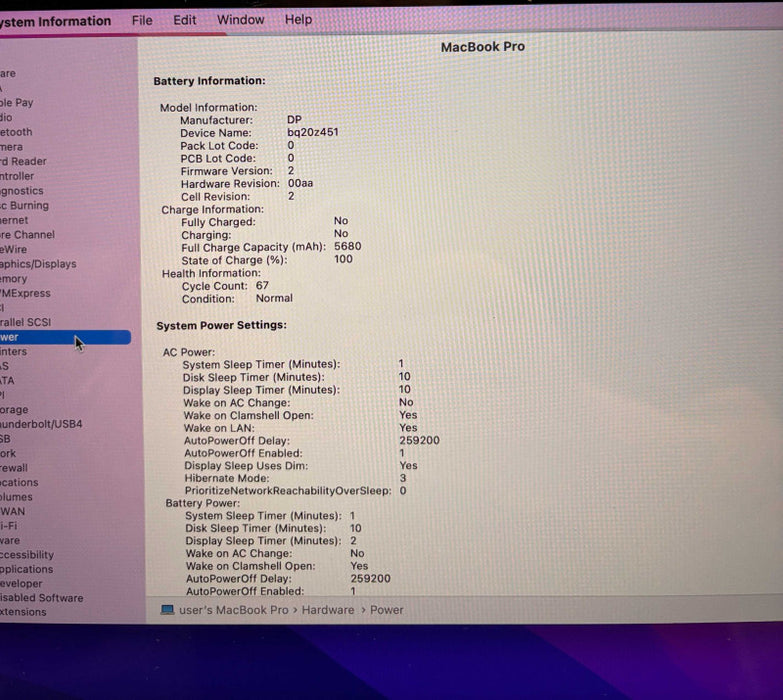Select Storage in the sidebar

point(14,410)
